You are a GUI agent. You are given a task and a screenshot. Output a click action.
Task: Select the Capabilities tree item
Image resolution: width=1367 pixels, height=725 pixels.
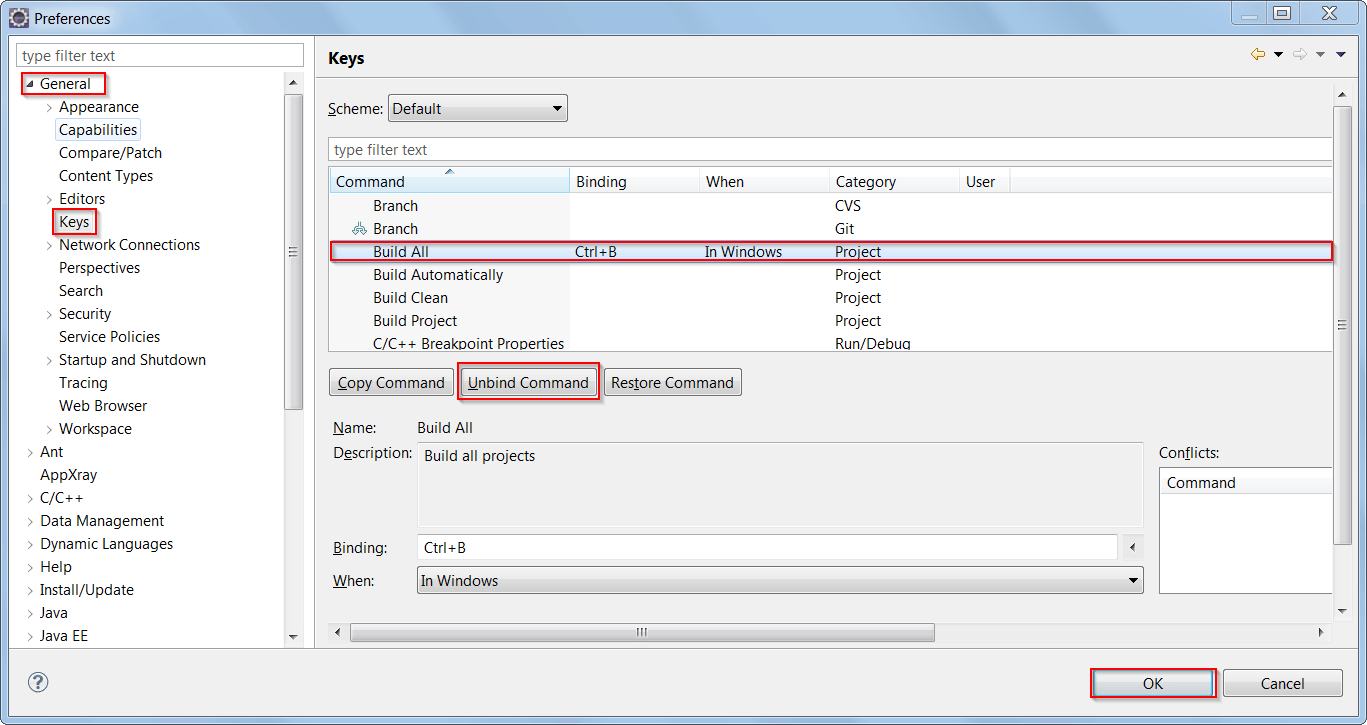pos(98,130)
